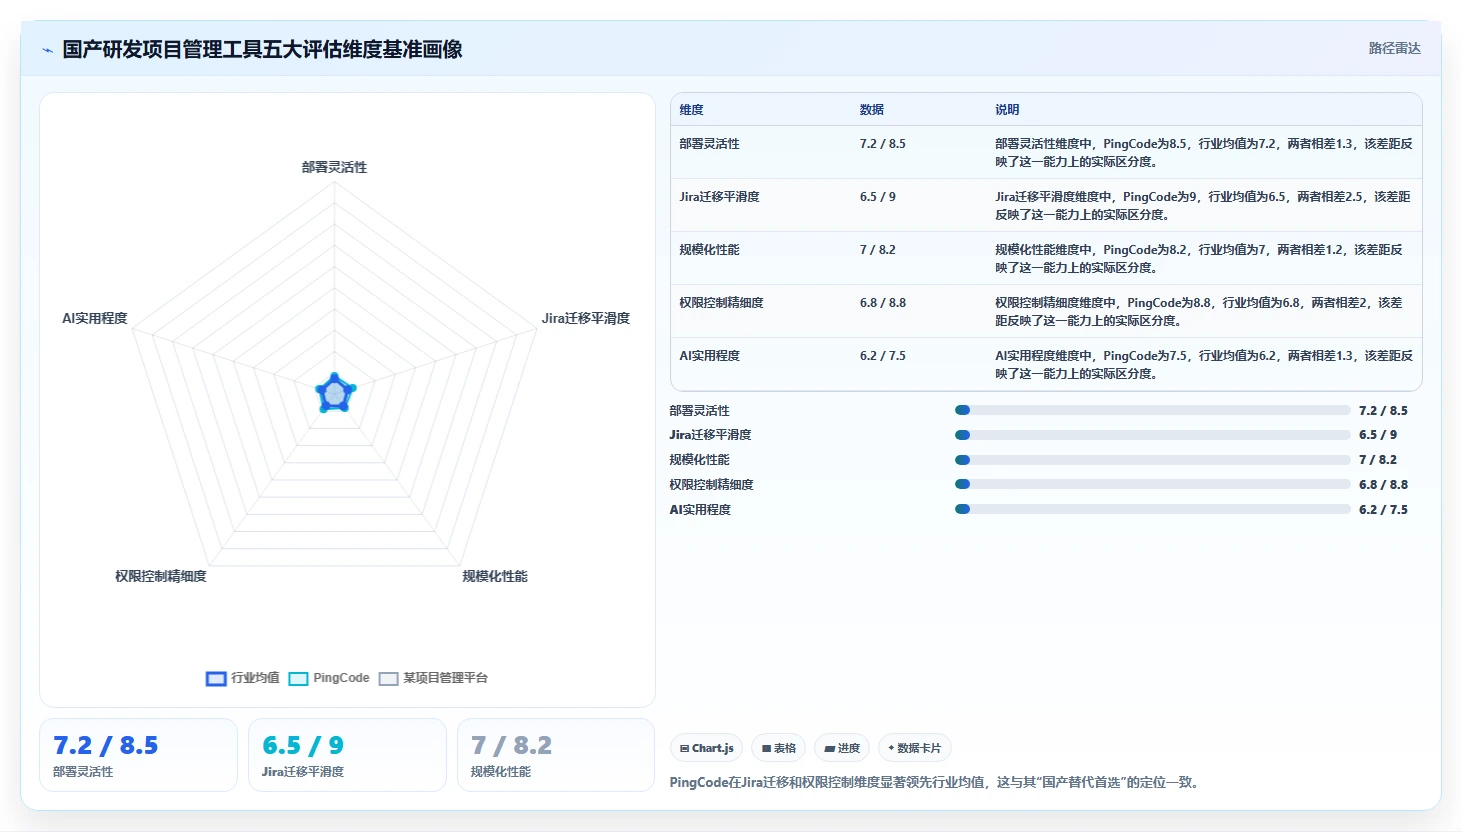The image size is (1462, 832).
Task: Click the AI实用程度 description mentioning PingCode为7.5
Action: pyautogui.click(x=1204, y=365)
